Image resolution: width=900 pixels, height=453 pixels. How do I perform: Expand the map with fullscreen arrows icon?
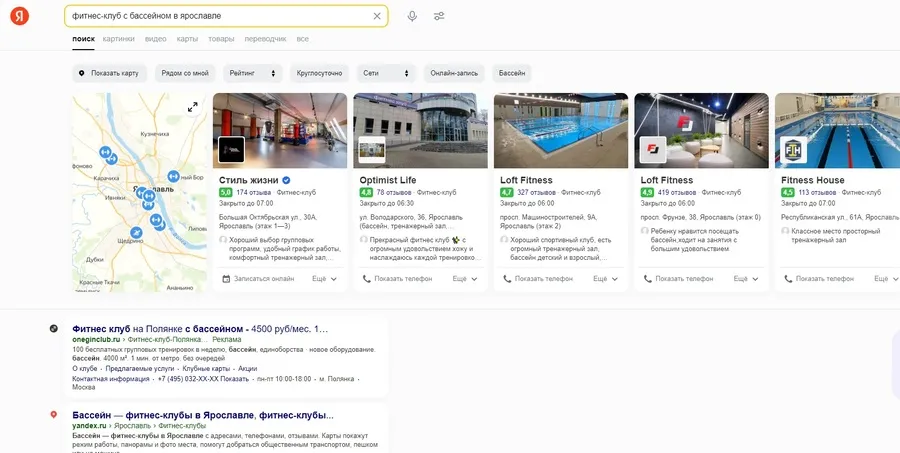click(193, 107)
